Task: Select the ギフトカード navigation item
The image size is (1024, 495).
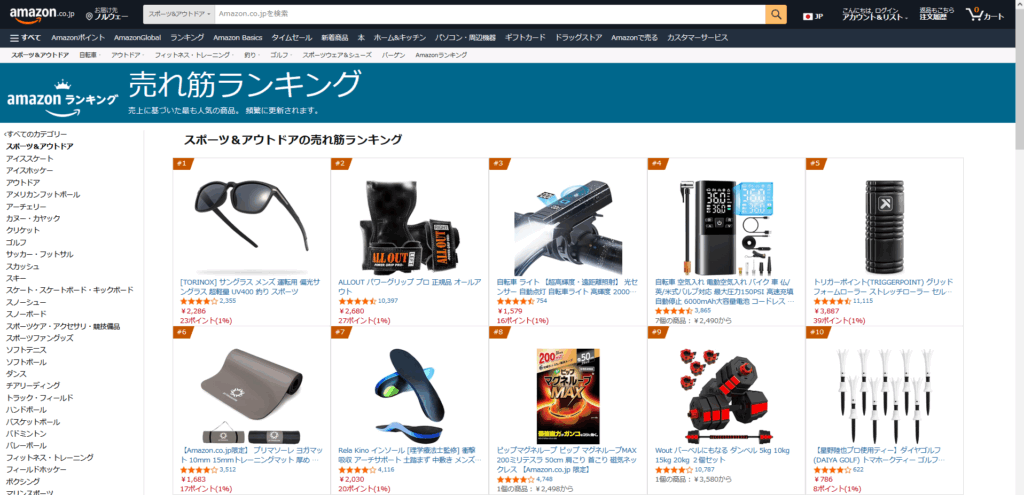Action: coord(525,37)
